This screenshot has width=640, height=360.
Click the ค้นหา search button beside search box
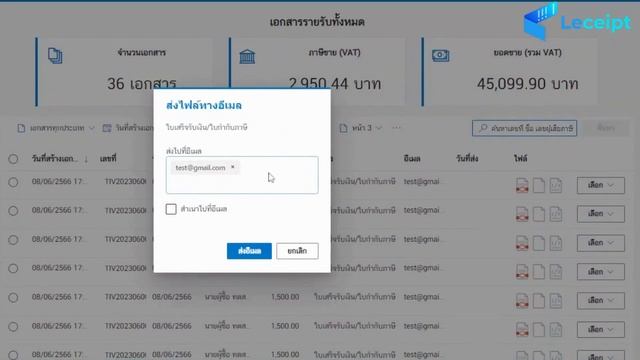606,128
